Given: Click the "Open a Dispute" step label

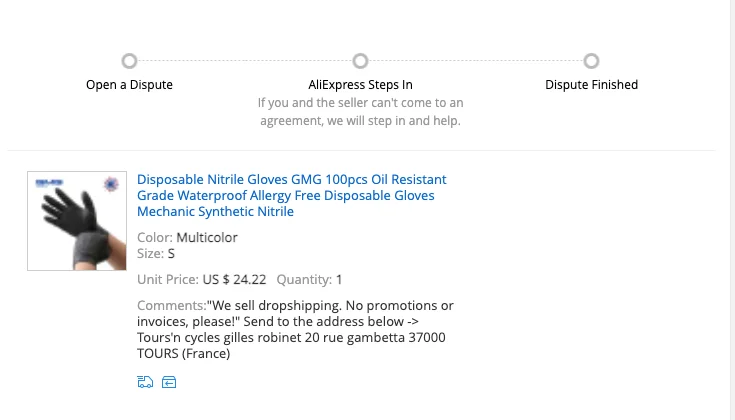Looking at the screenshot, I should tap(129, 85).
